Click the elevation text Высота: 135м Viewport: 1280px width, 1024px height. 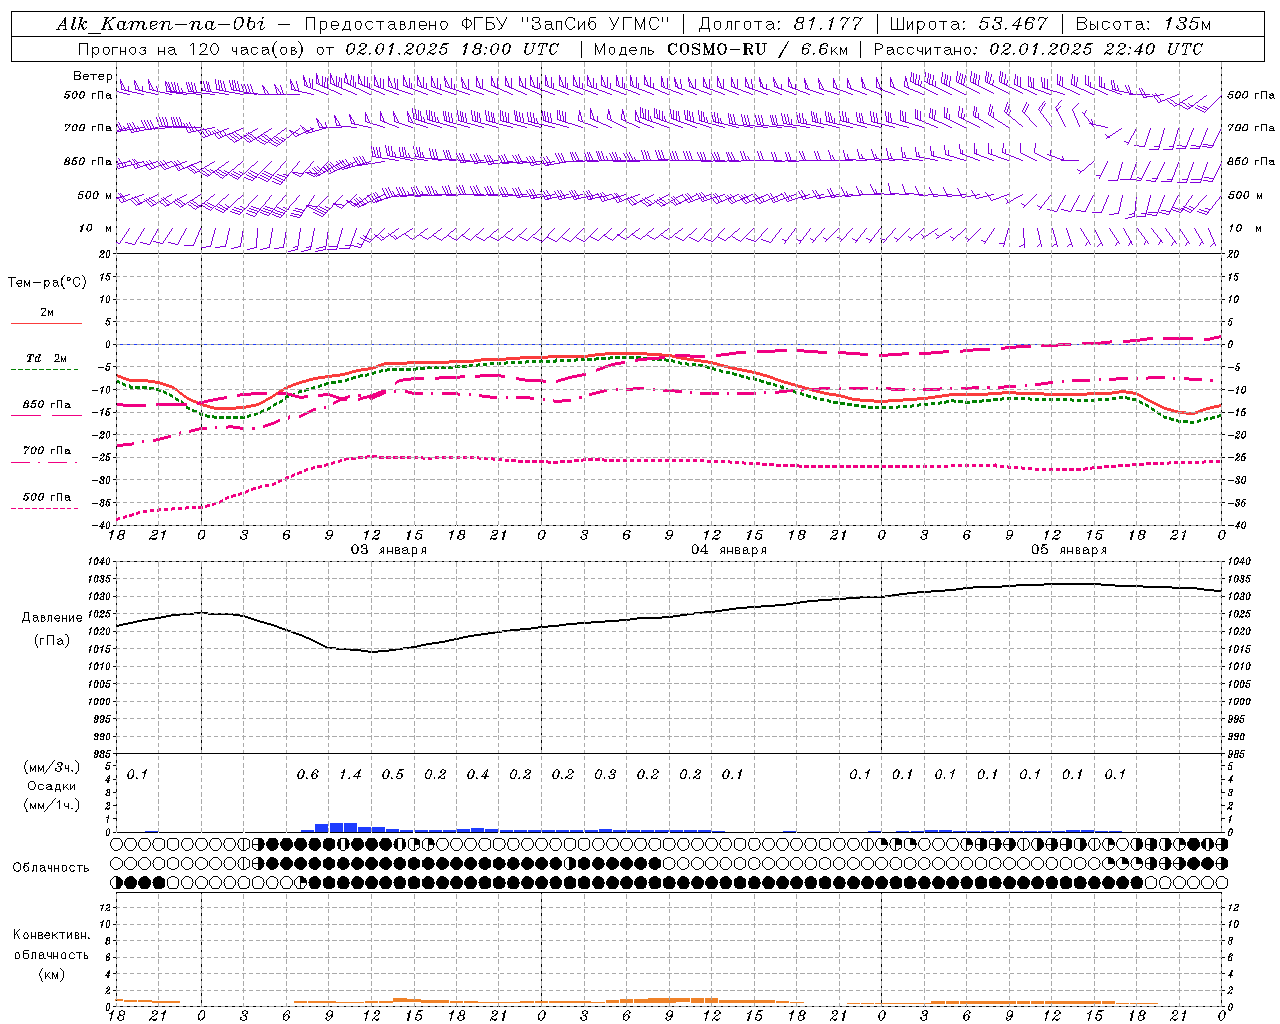(x=1144, y=24)
